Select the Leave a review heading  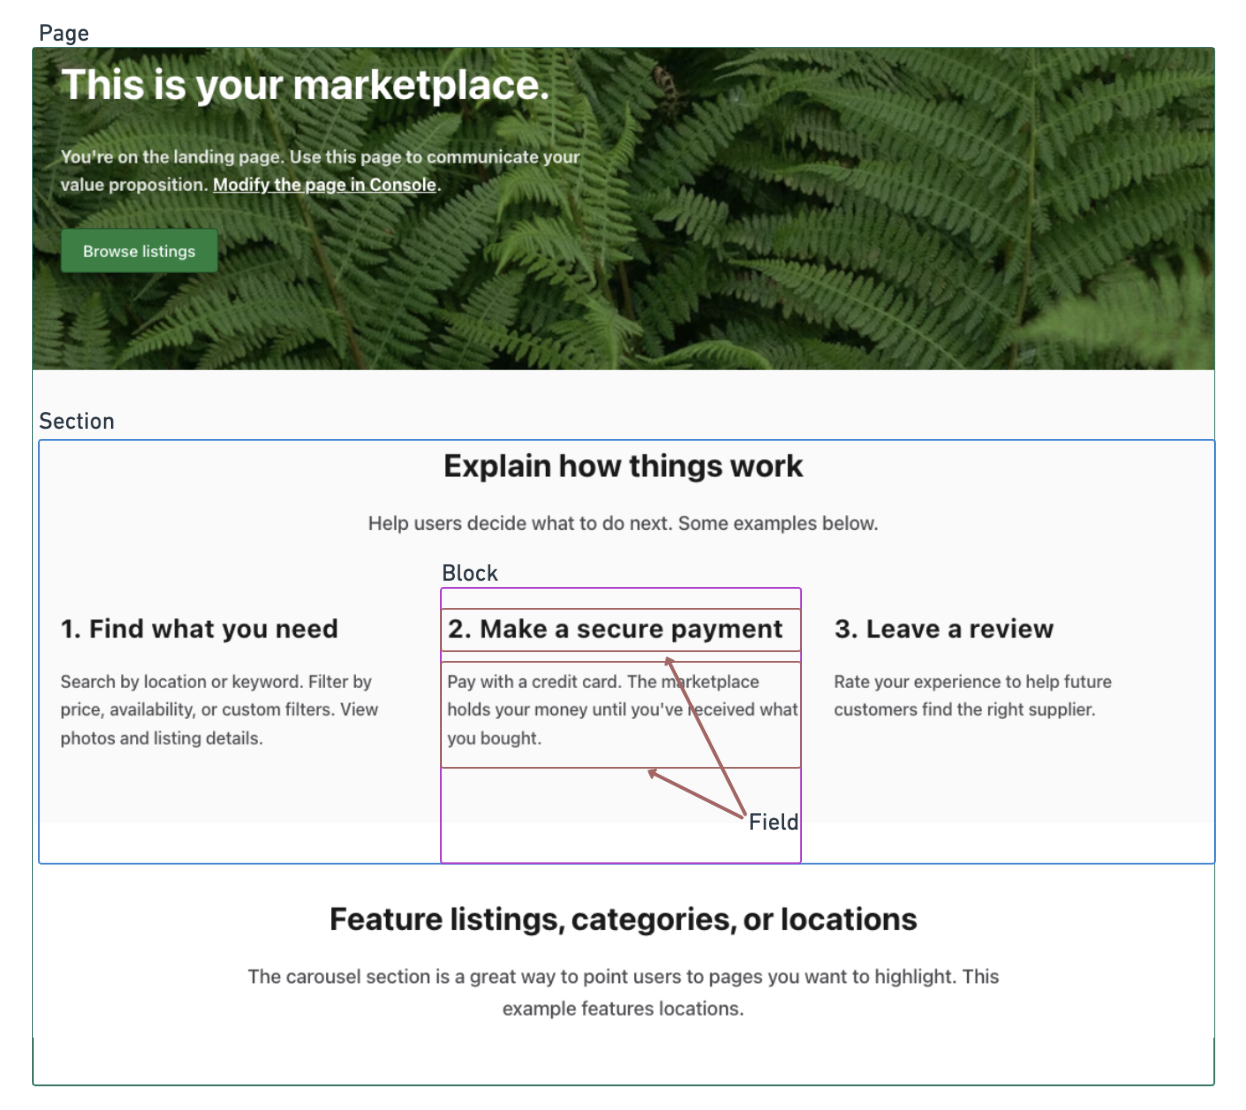point(944,629)
